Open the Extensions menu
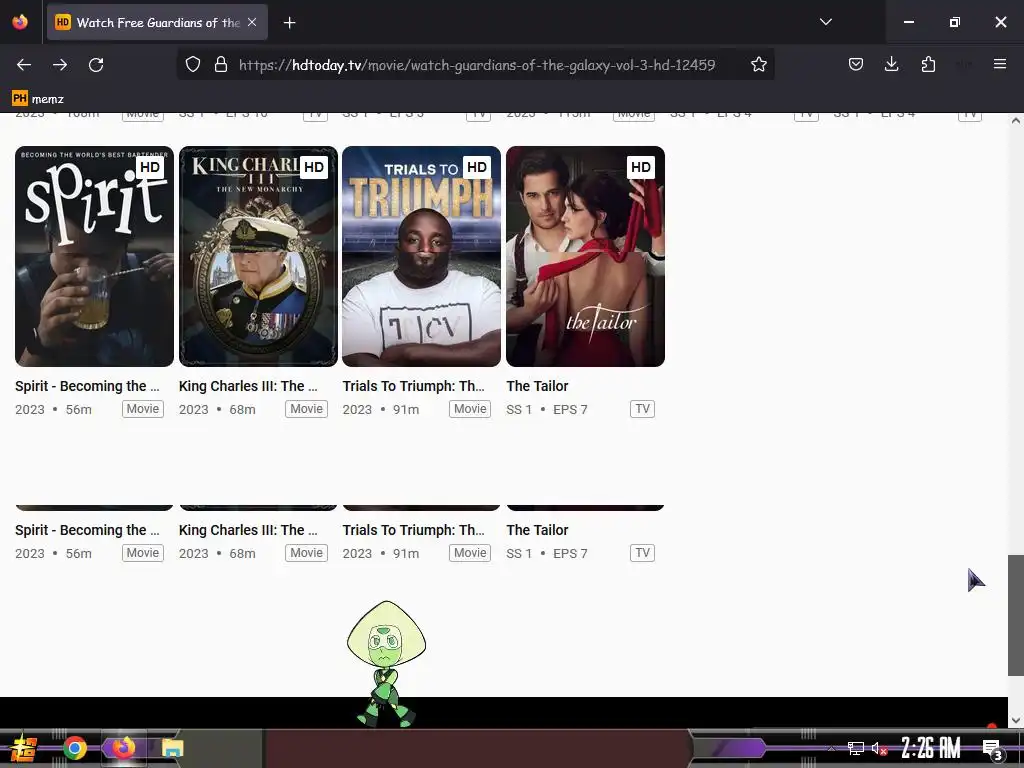The width and height of the screenshot is (1024, 768). click(x=928, y=65)
